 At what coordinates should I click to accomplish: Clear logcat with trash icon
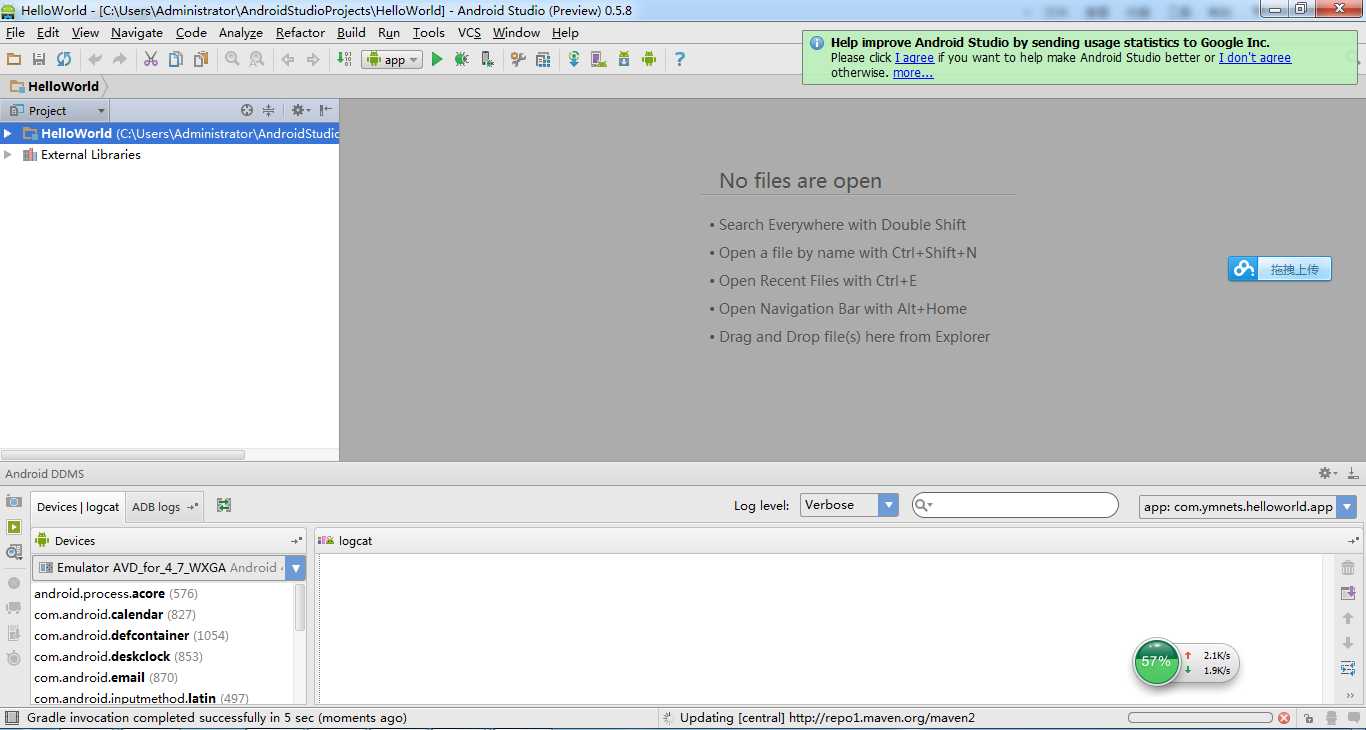(x=1348, y=568)
